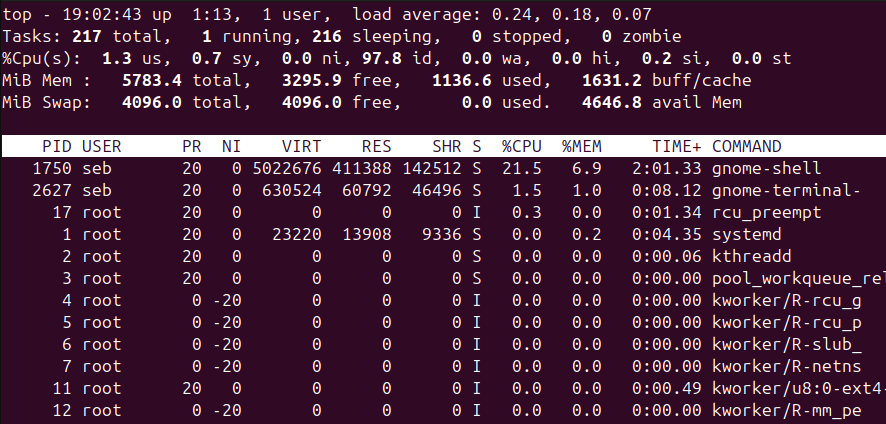The height and width of the screenshot is (424, 886).
Task: Click the VIRT column header
Action: tap(301, 146)
